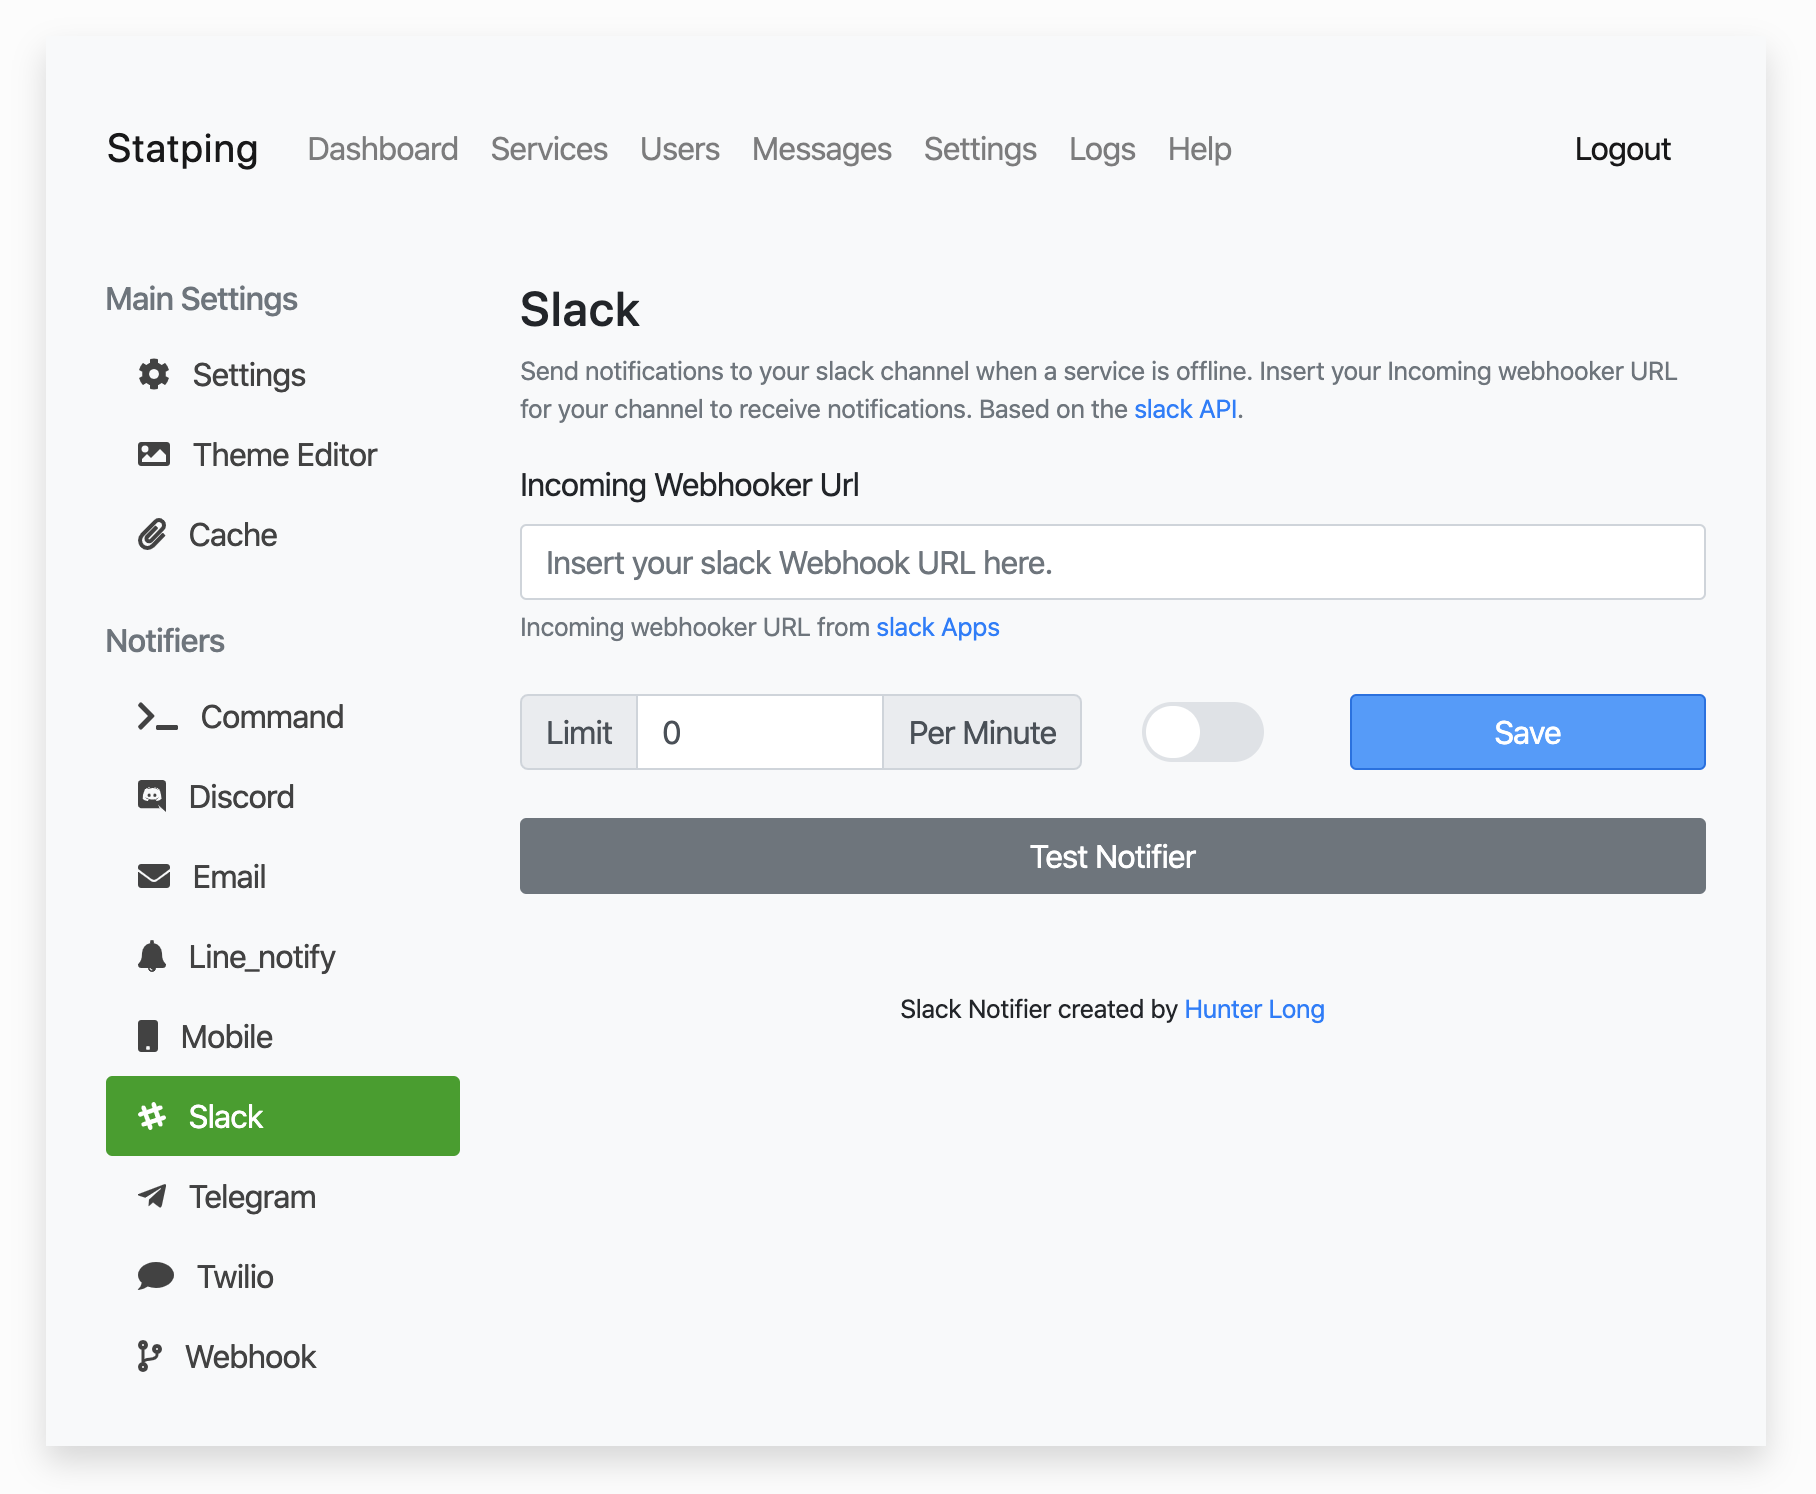1816x1494 pixels.
Task: Click the Webhook branch icon
Action: pos(149,1357)
